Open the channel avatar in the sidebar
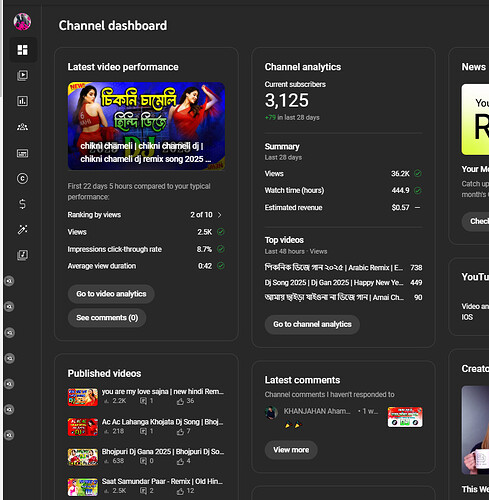Image resolution: width=489 pixels, height=500 pixels. click(22, 22)
